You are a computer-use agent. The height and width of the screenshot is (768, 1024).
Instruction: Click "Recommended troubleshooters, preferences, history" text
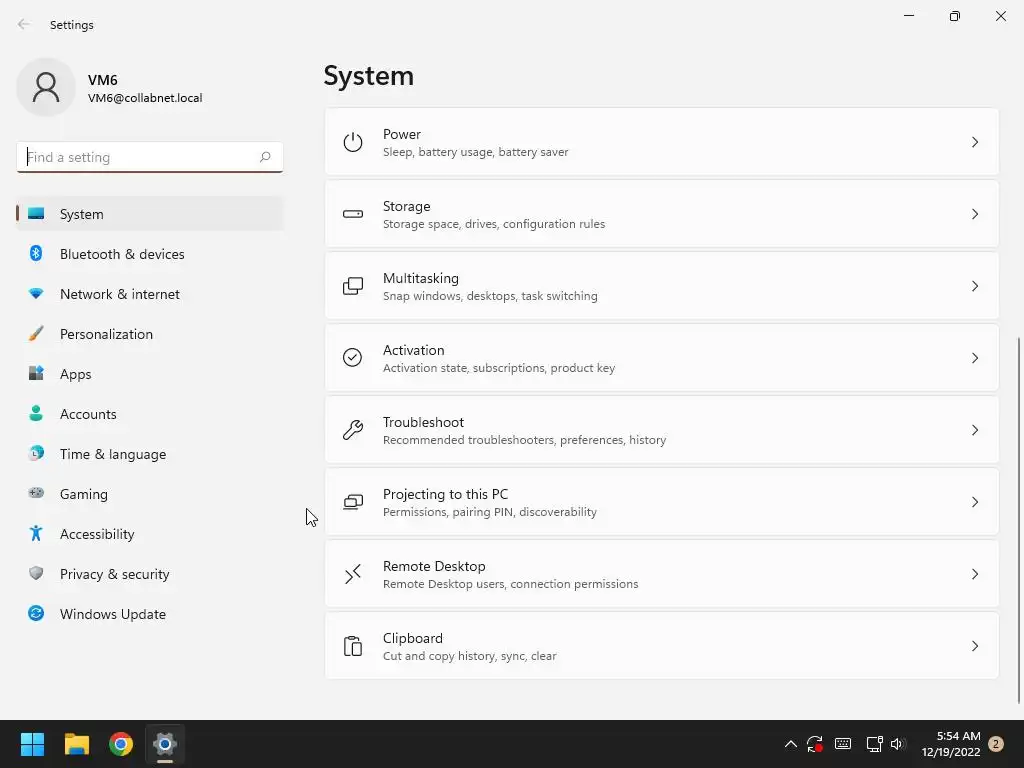524,440
